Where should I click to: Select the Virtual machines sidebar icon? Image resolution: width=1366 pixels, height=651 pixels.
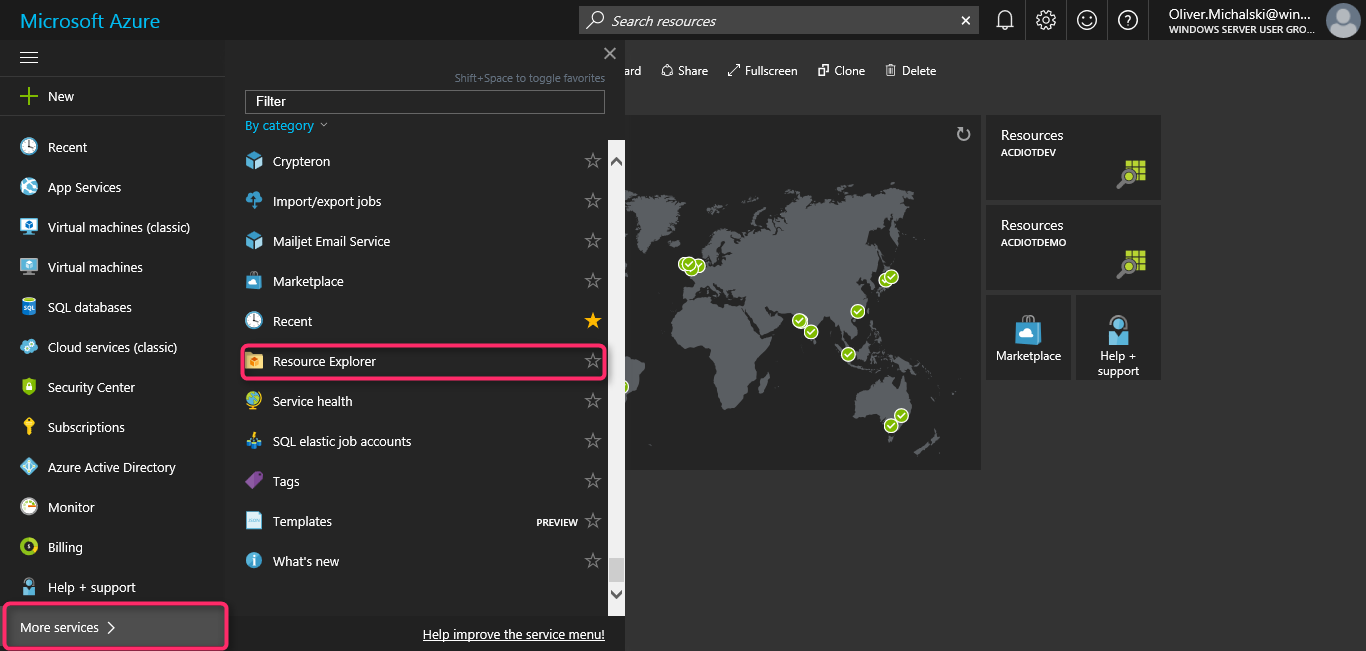[29, 267]
